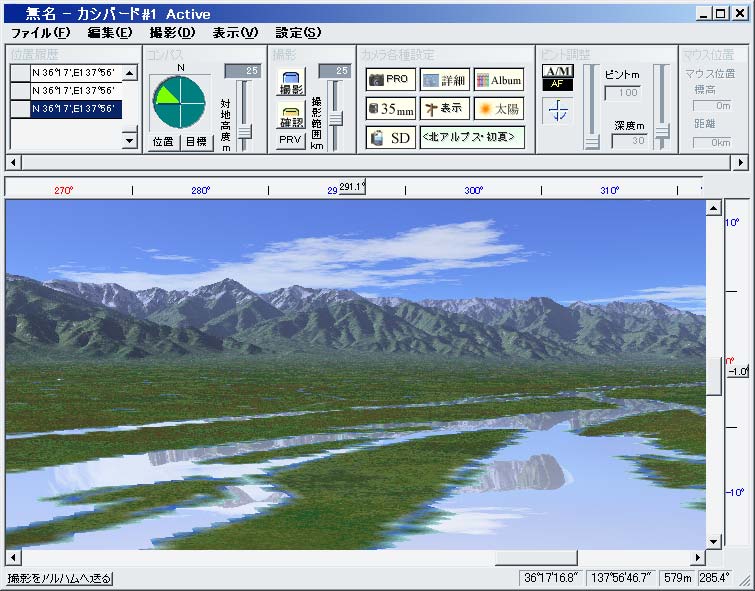The width and height of the screenshot is (755, 591).
Task: Click the 位置 position button
Action: (163, 142)
